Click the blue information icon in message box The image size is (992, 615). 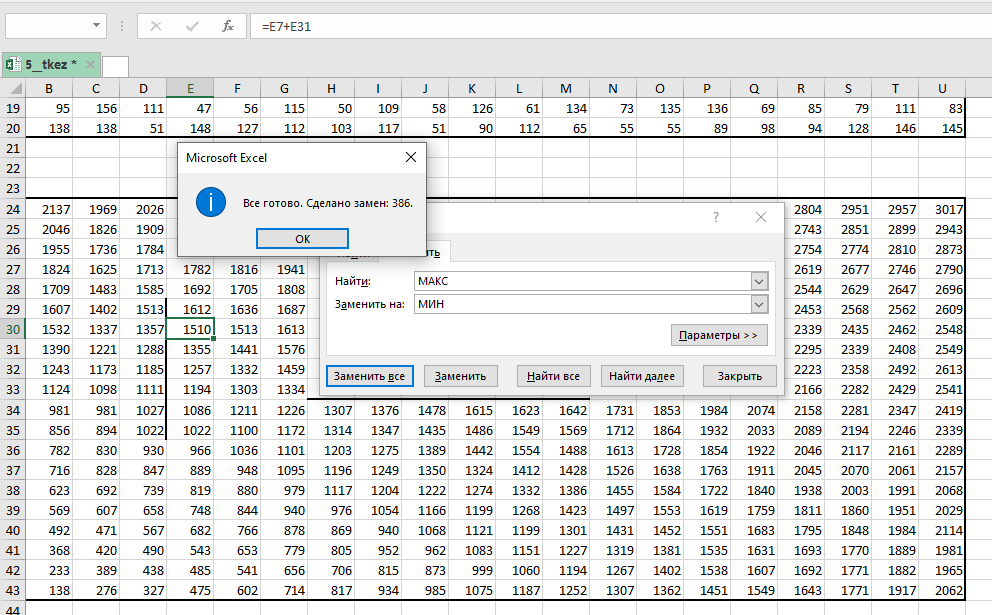[211, 202]
